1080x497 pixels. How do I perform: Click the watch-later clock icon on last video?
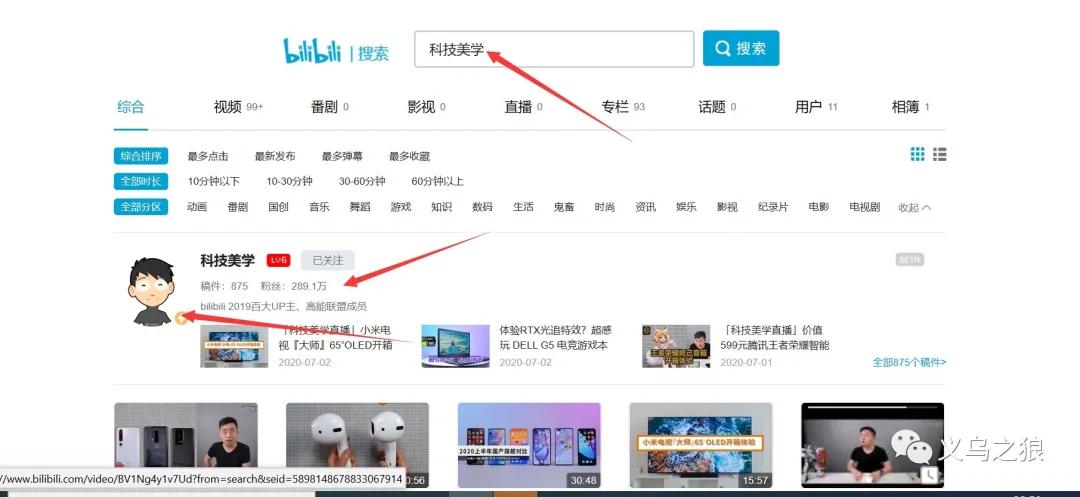(x=930, y=474)
